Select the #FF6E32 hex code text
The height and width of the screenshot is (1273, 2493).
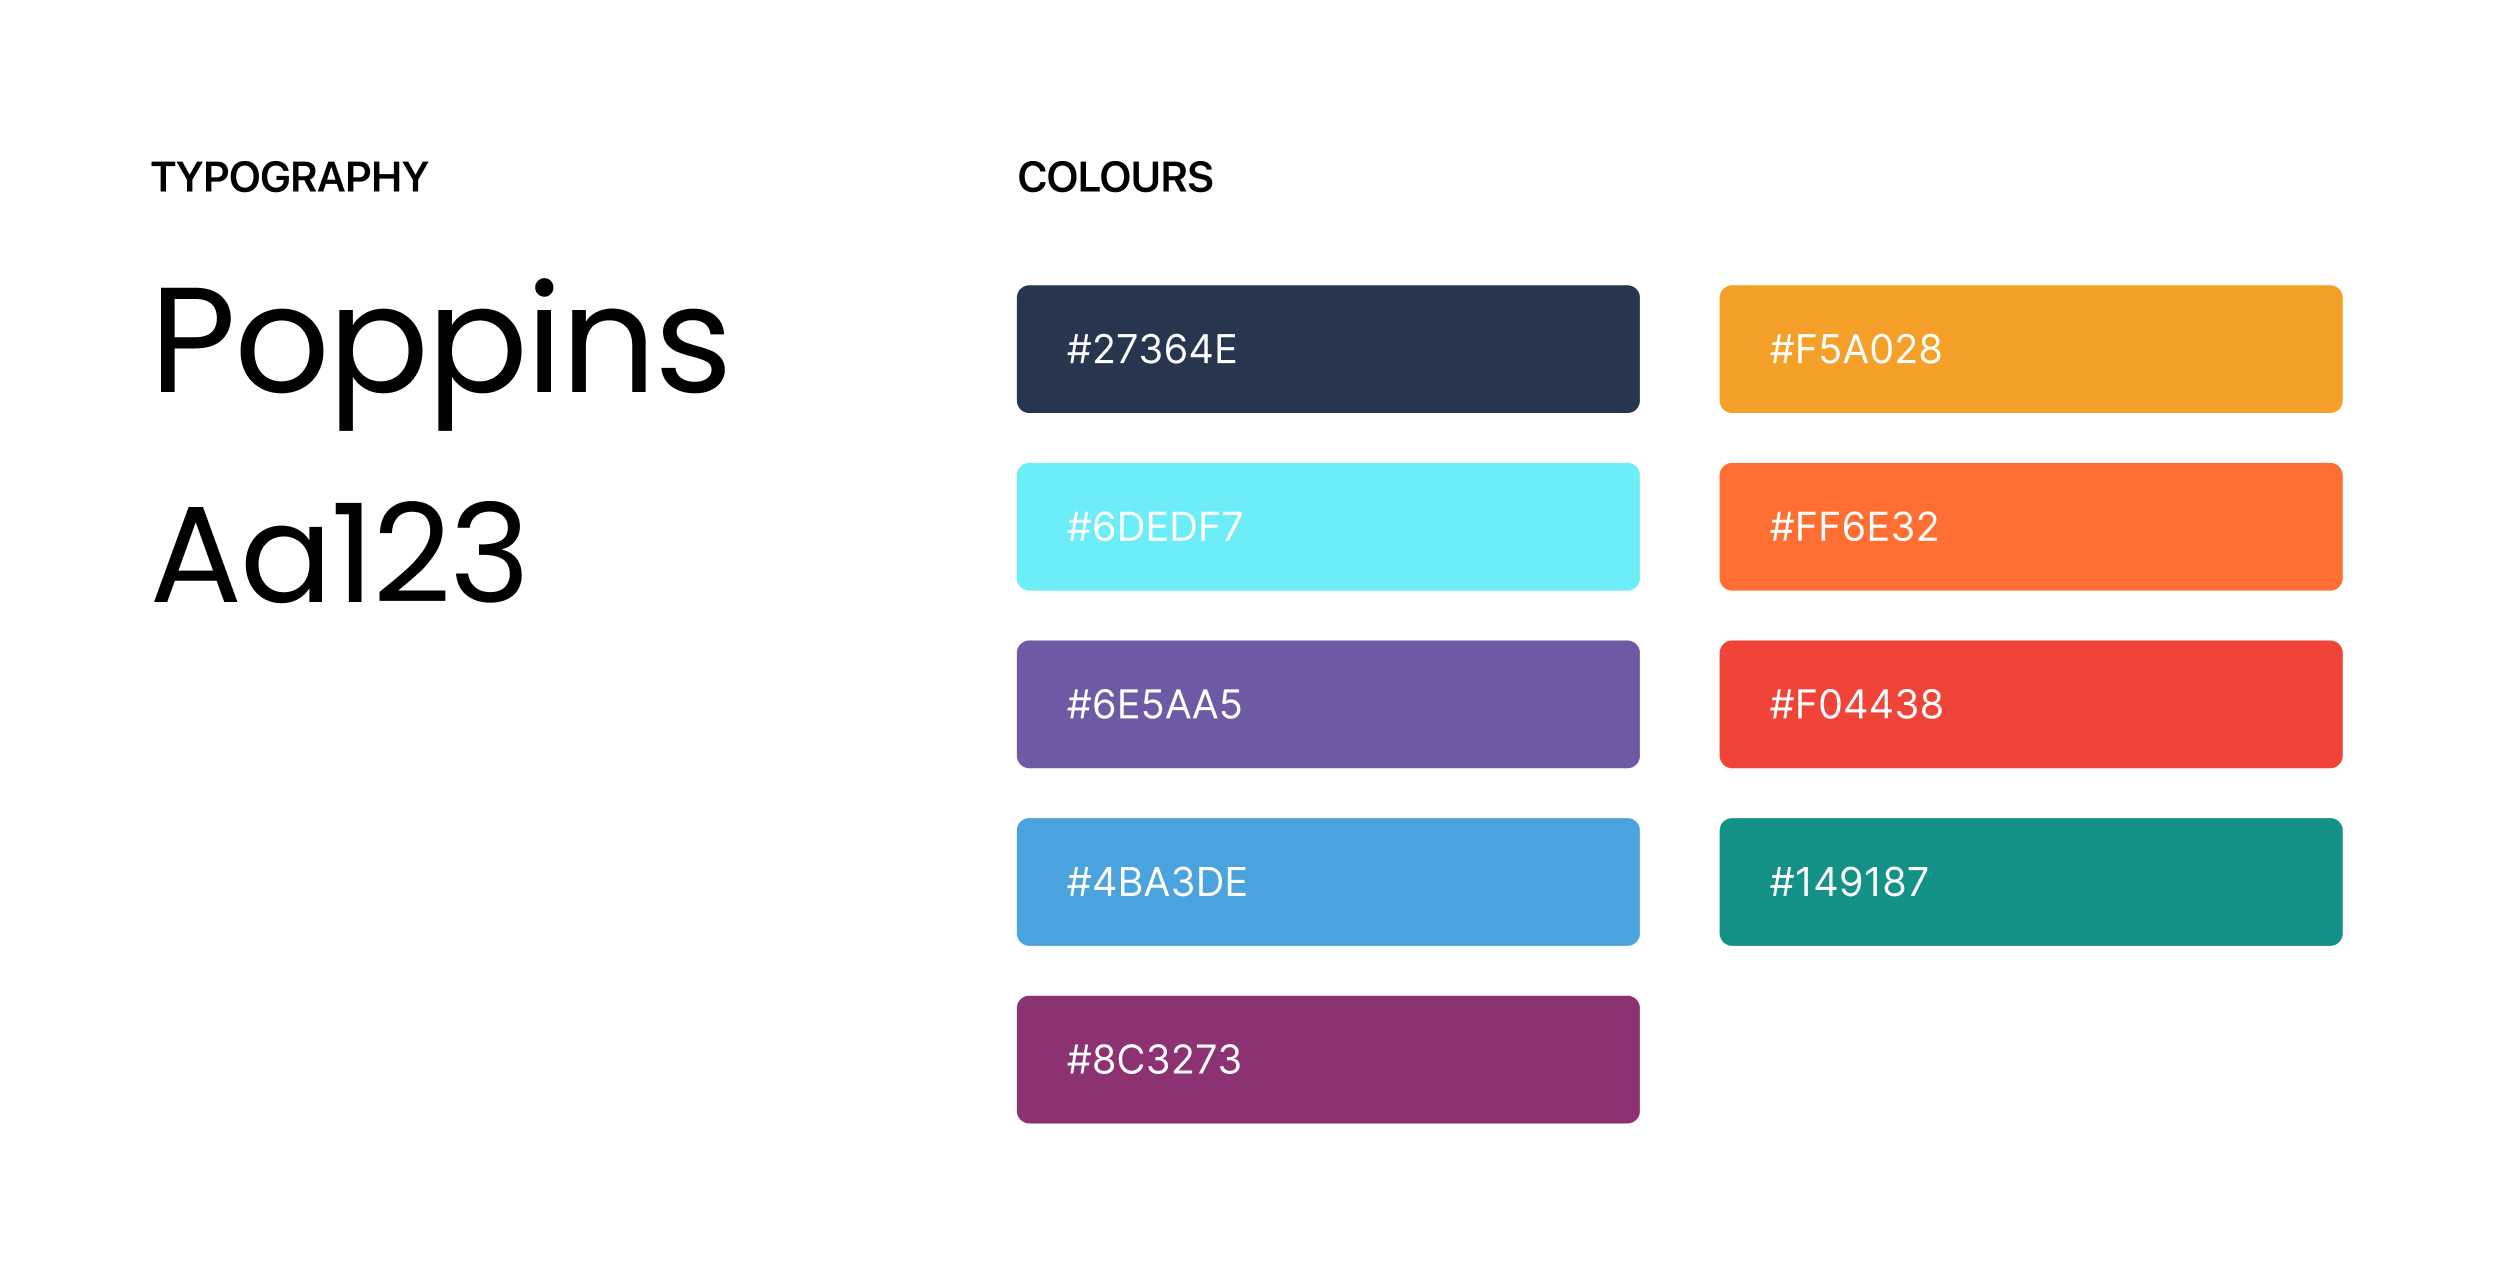1854,527
